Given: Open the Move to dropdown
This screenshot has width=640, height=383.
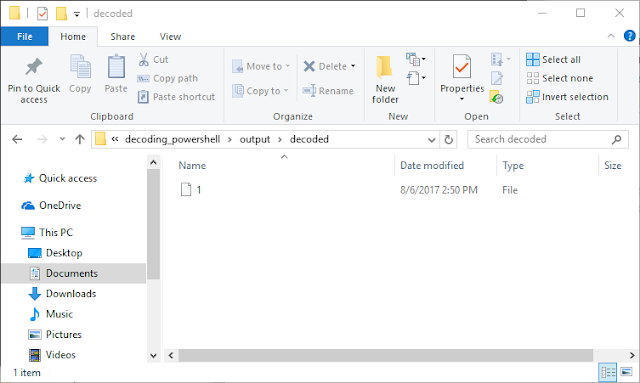Looking at the screenshot, I should pyautogui.click(x=261, y=66).
